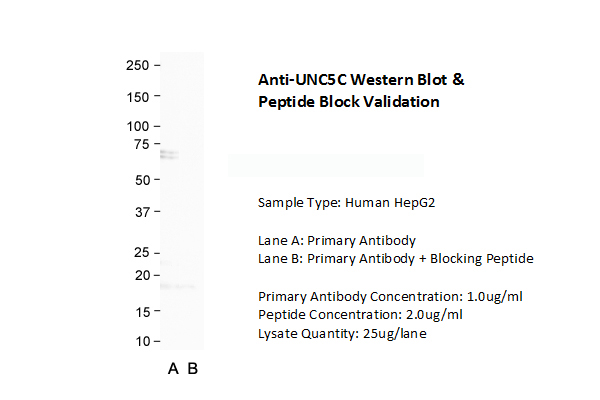Click the 20 marker label
Viewport: 600px width, 400px height.
pyautogui.click(x=140, y=275)
